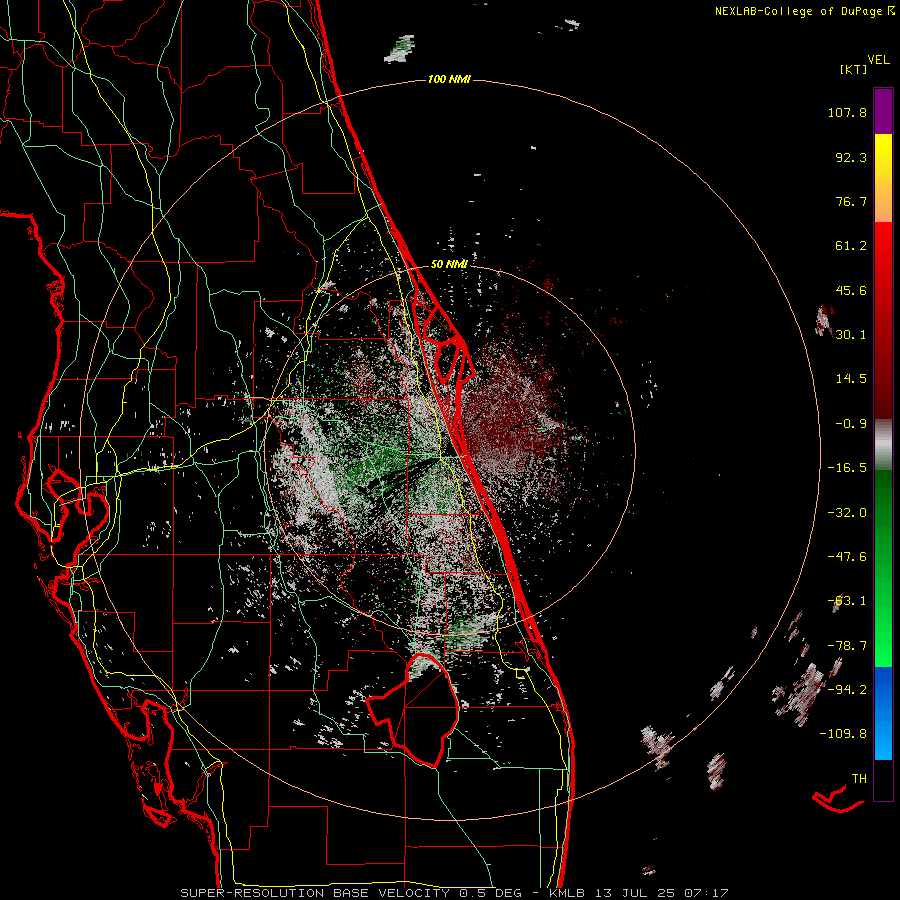Click the 107.8 value on the velocity scale
This screenshot has width=900, height=900.
[x=847, y=112]
